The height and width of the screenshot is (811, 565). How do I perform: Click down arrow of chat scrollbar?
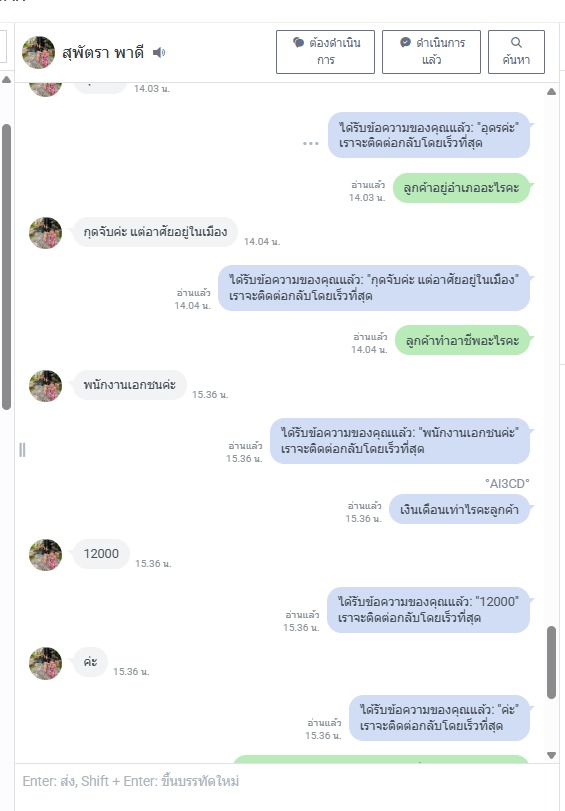click(552, 755)
